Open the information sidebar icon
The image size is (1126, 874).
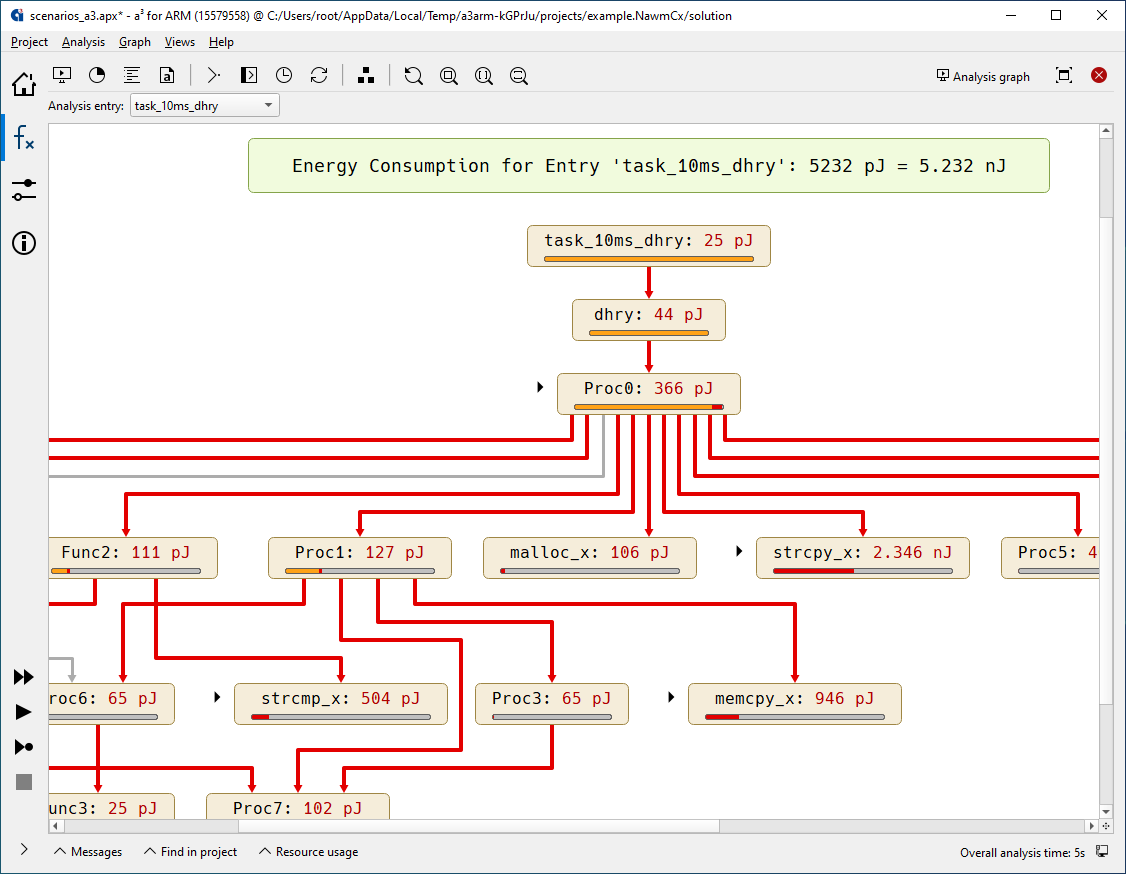24,243
